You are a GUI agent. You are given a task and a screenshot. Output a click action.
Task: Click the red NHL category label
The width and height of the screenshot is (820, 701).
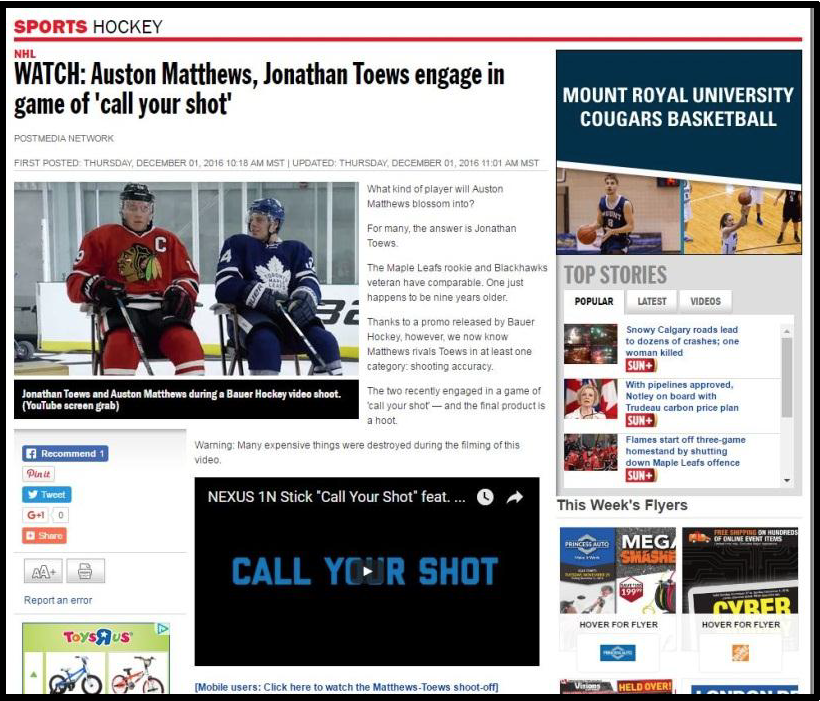pyautogui.click(x=25, y=53)
